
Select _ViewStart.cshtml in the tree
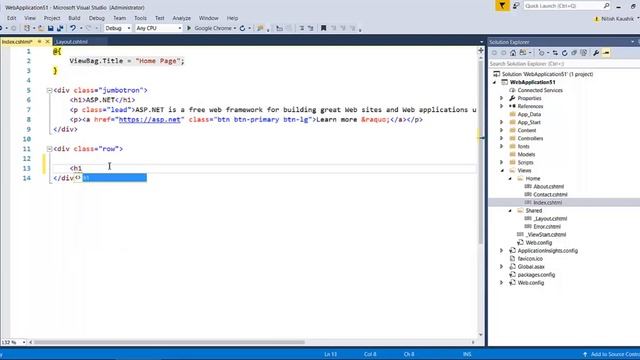(546, 235)
